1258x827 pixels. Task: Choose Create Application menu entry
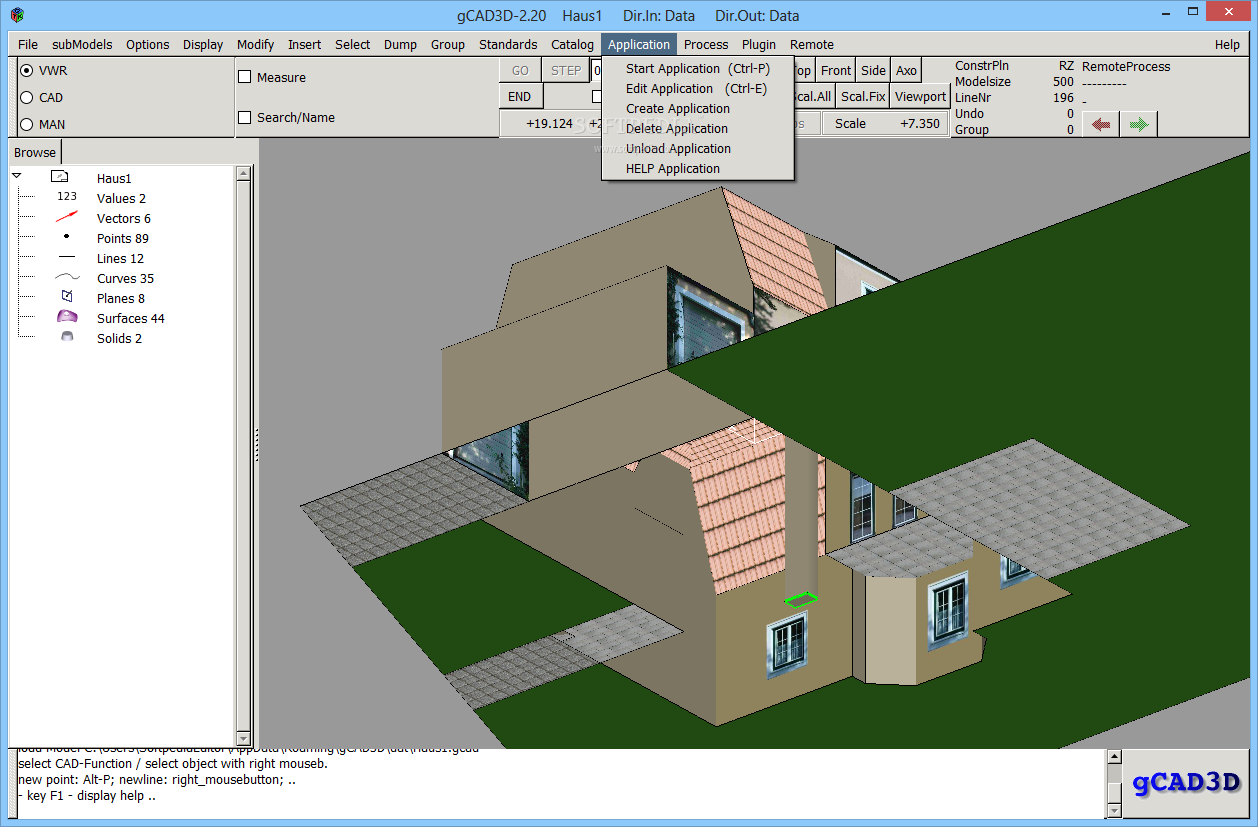pos(698,108)
